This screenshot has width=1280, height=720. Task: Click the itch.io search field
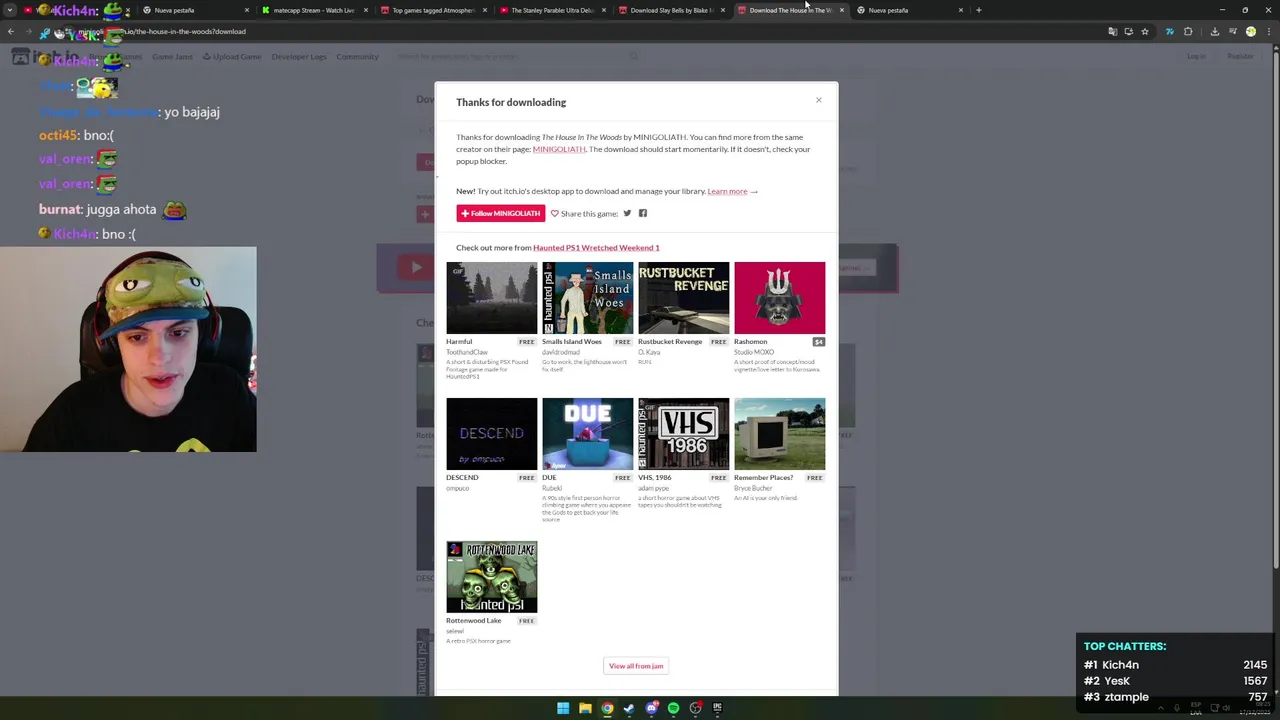pos(515,56)
